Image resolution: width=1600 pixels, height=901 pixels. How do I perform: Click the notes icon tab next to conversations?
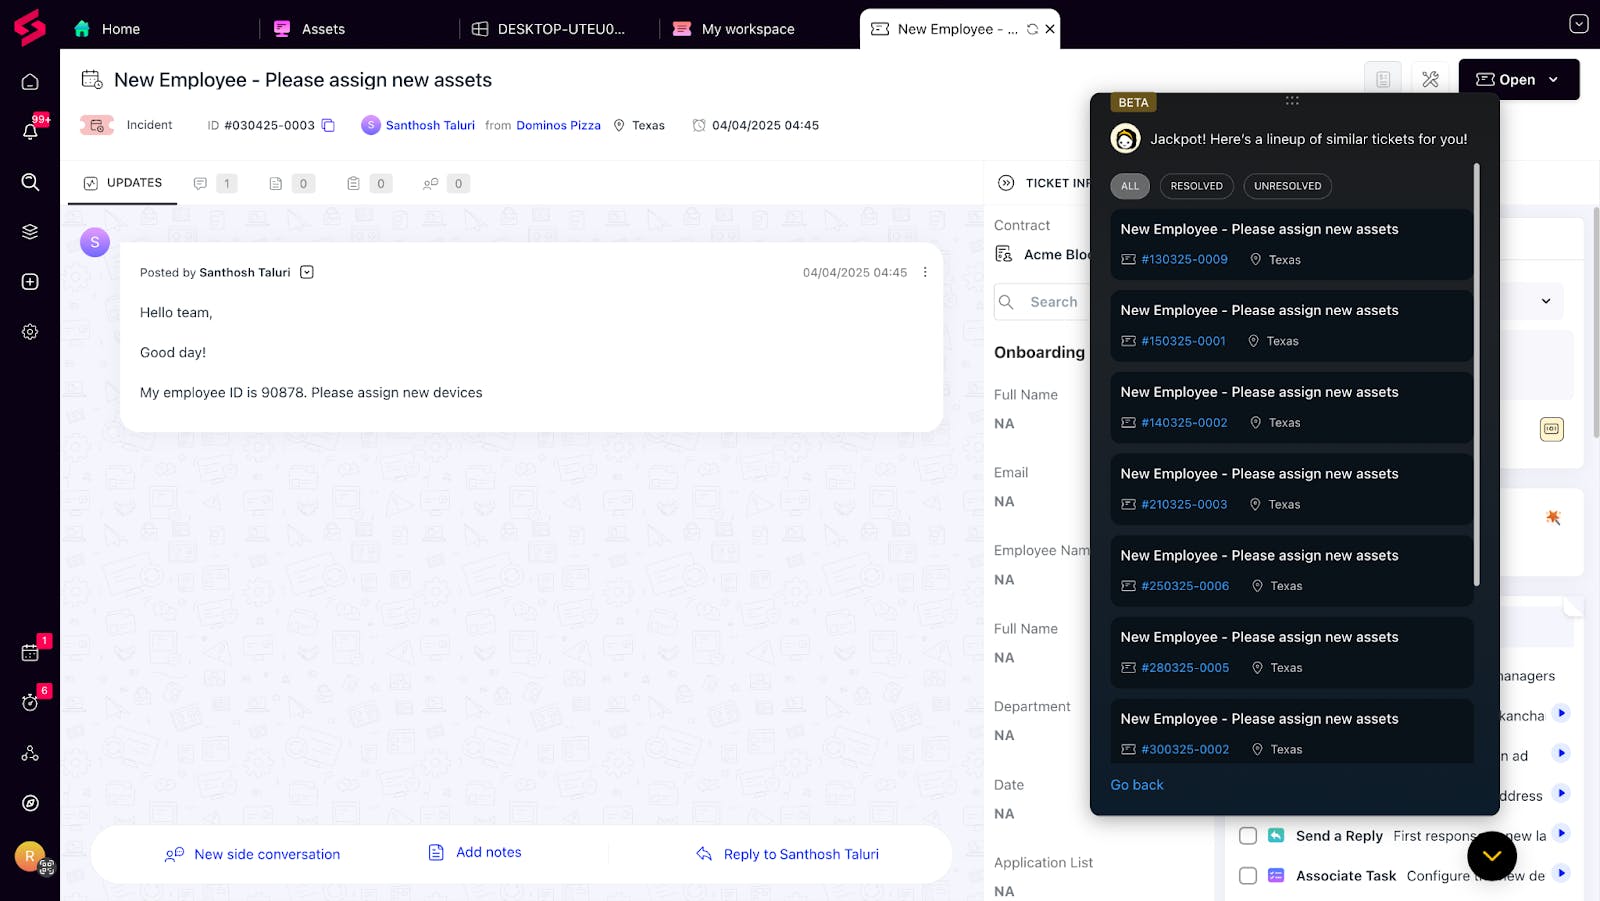[291, 183]
